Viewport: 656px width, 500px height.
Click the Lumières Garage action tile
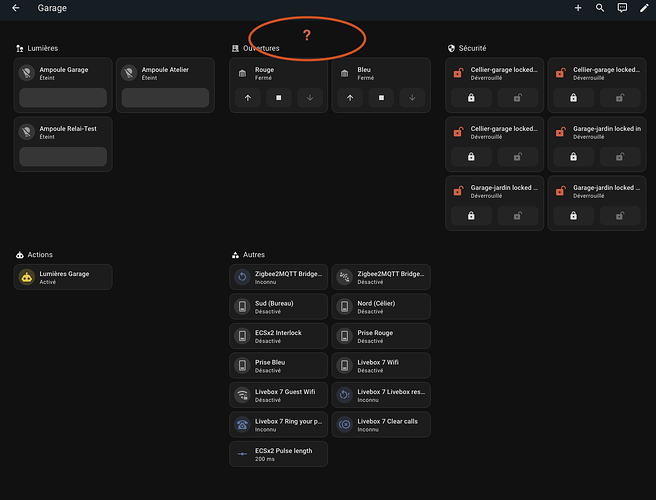coord(63,277)
